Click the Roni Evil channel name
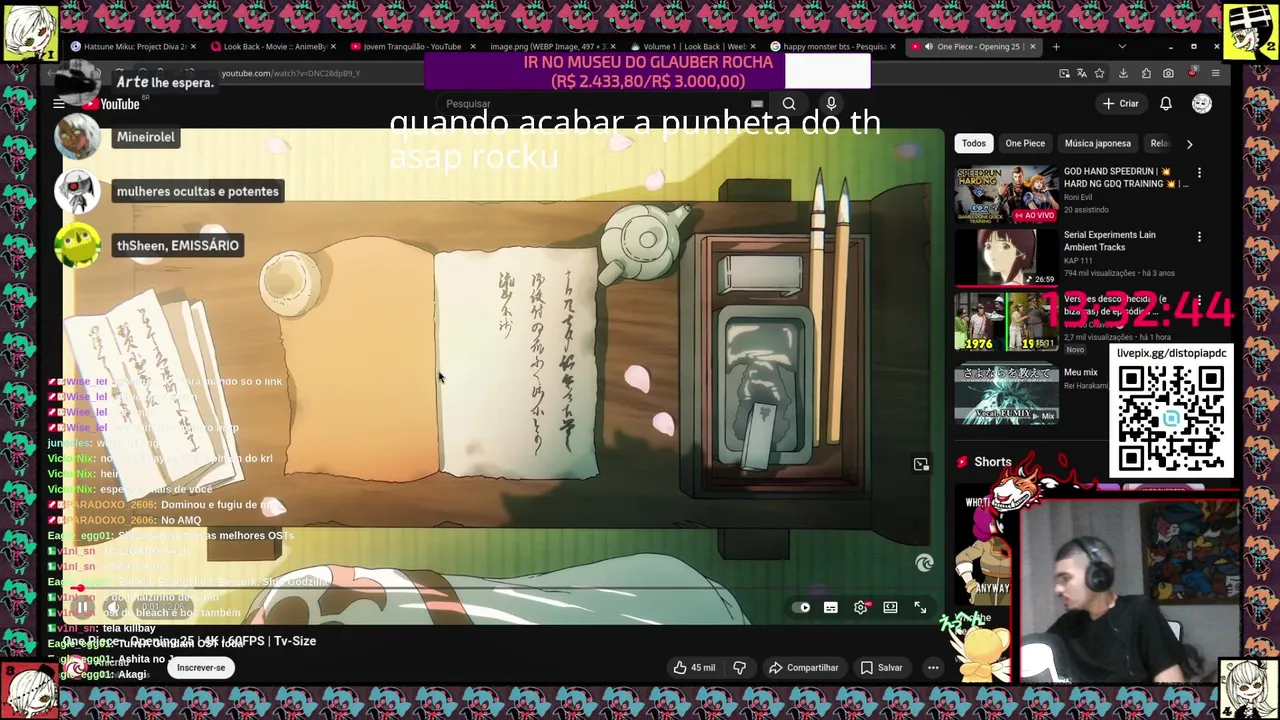The height and width of the screenshot is (720, 1280). [1078, 198]
